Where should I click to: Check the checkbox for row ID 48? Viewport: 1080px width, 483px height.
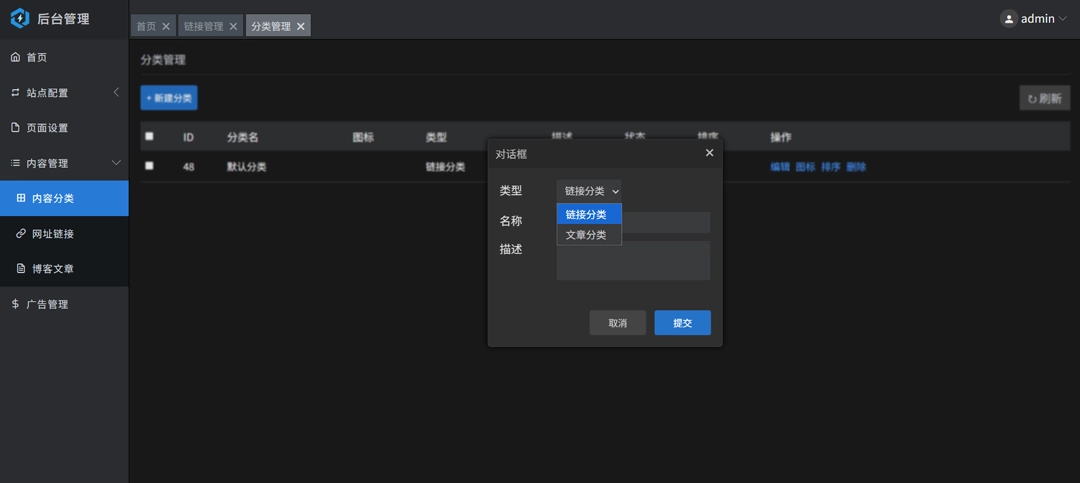click(149, 166)
